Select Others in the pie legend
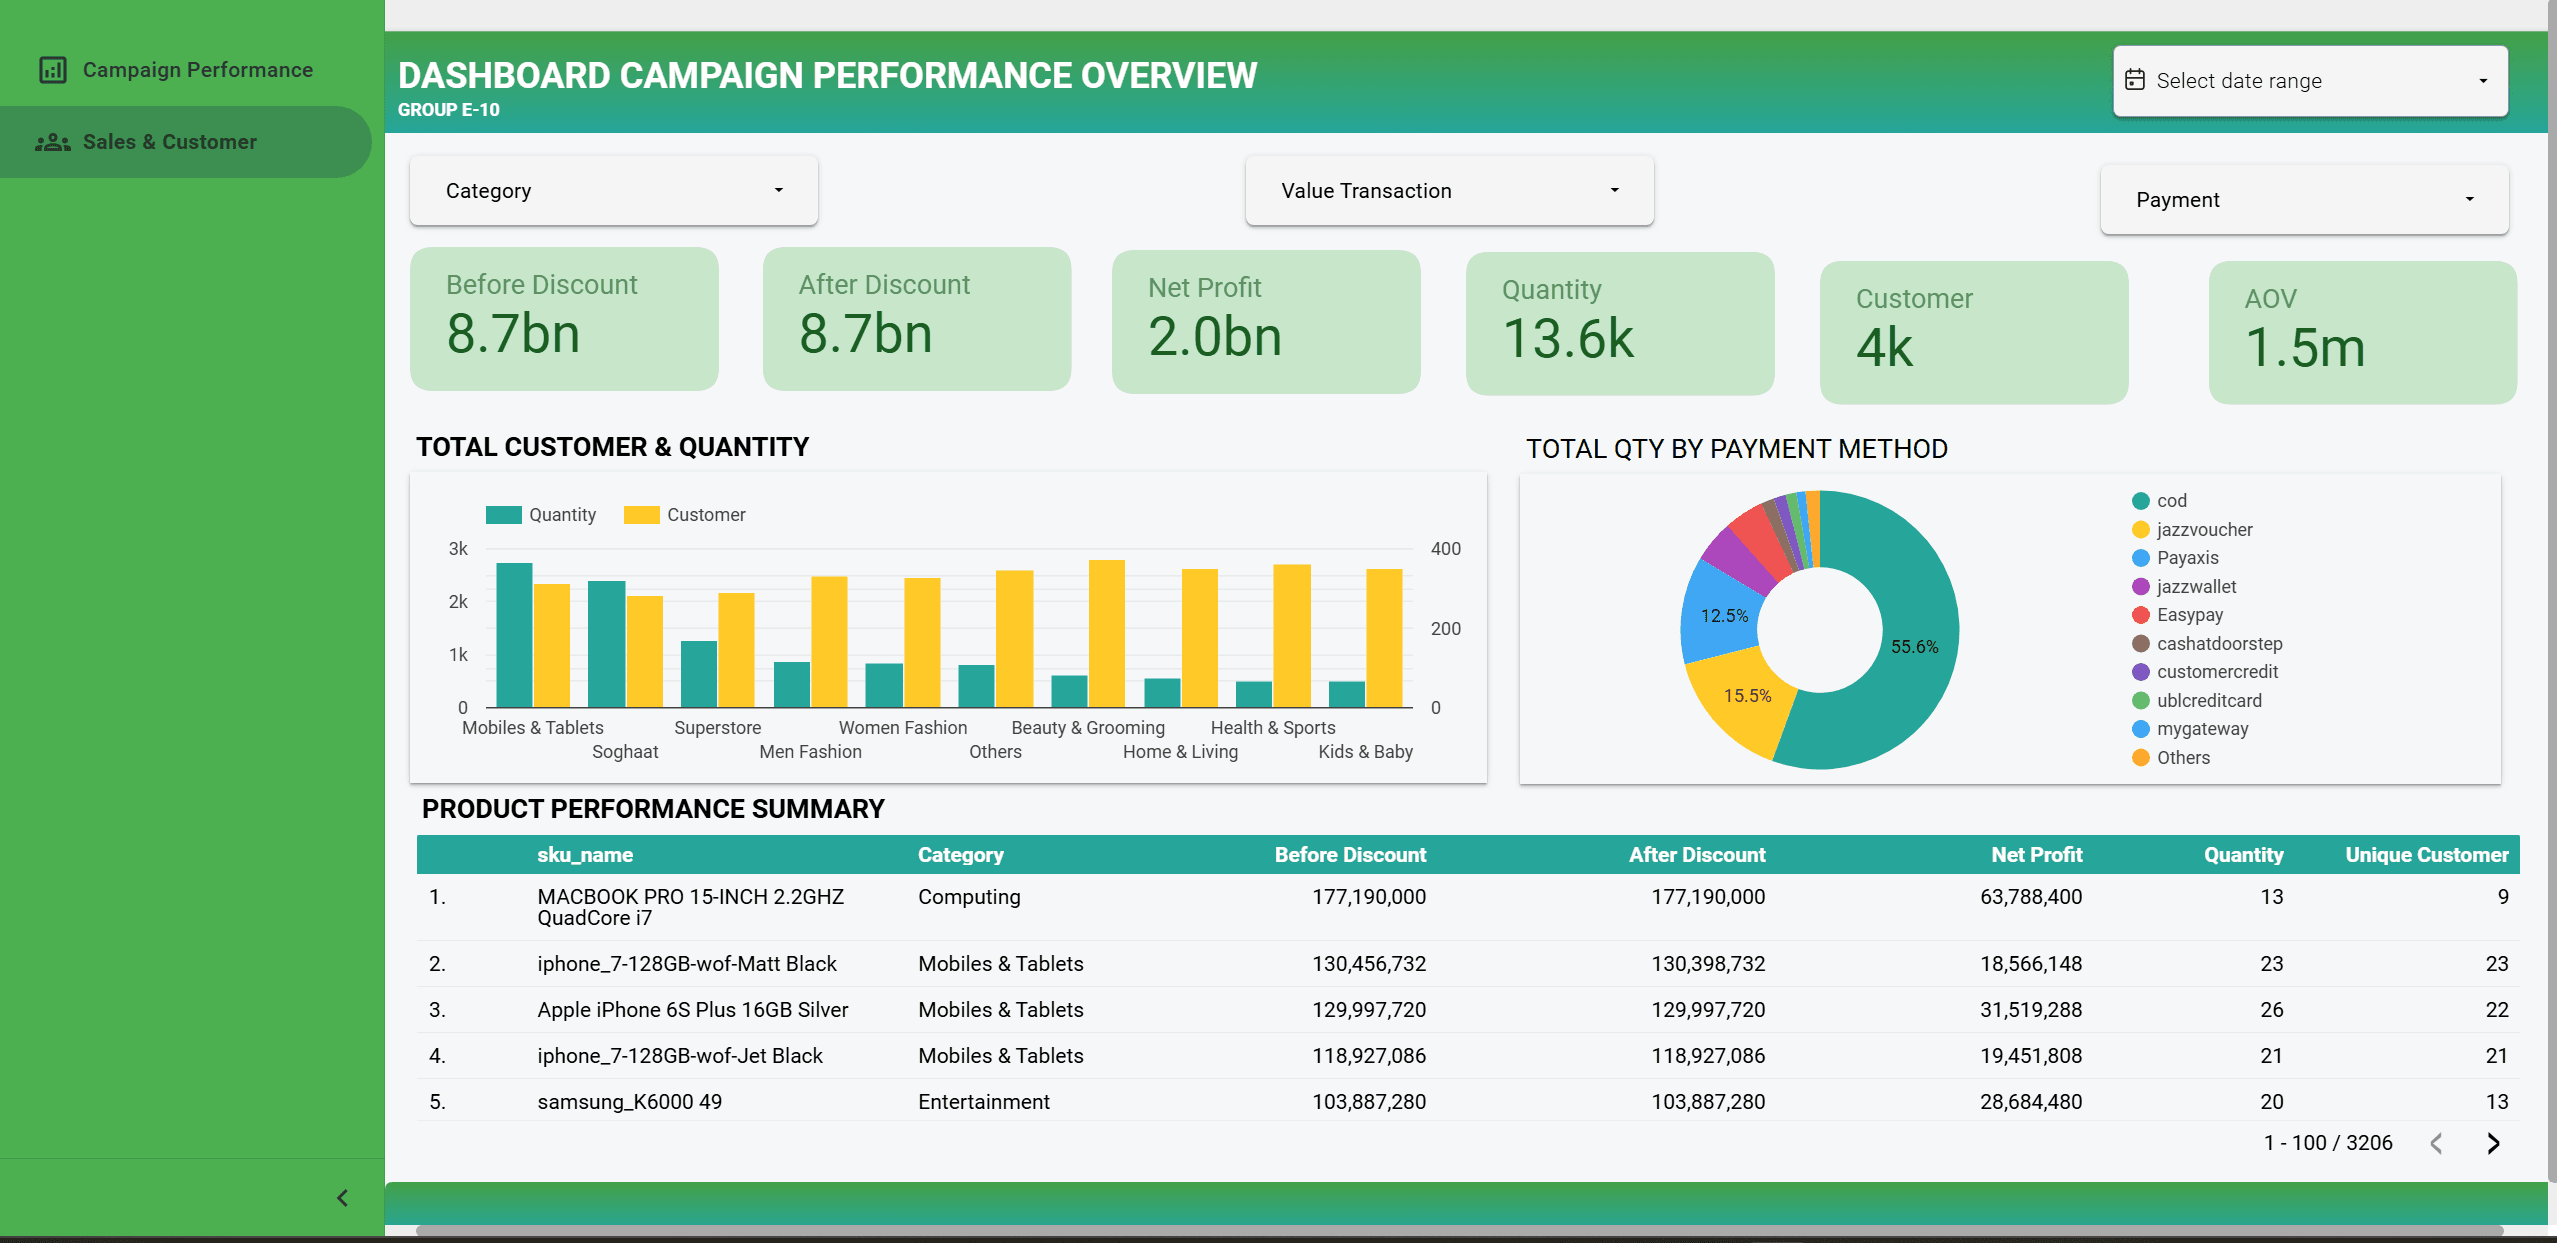 (x=2171, y=758)
